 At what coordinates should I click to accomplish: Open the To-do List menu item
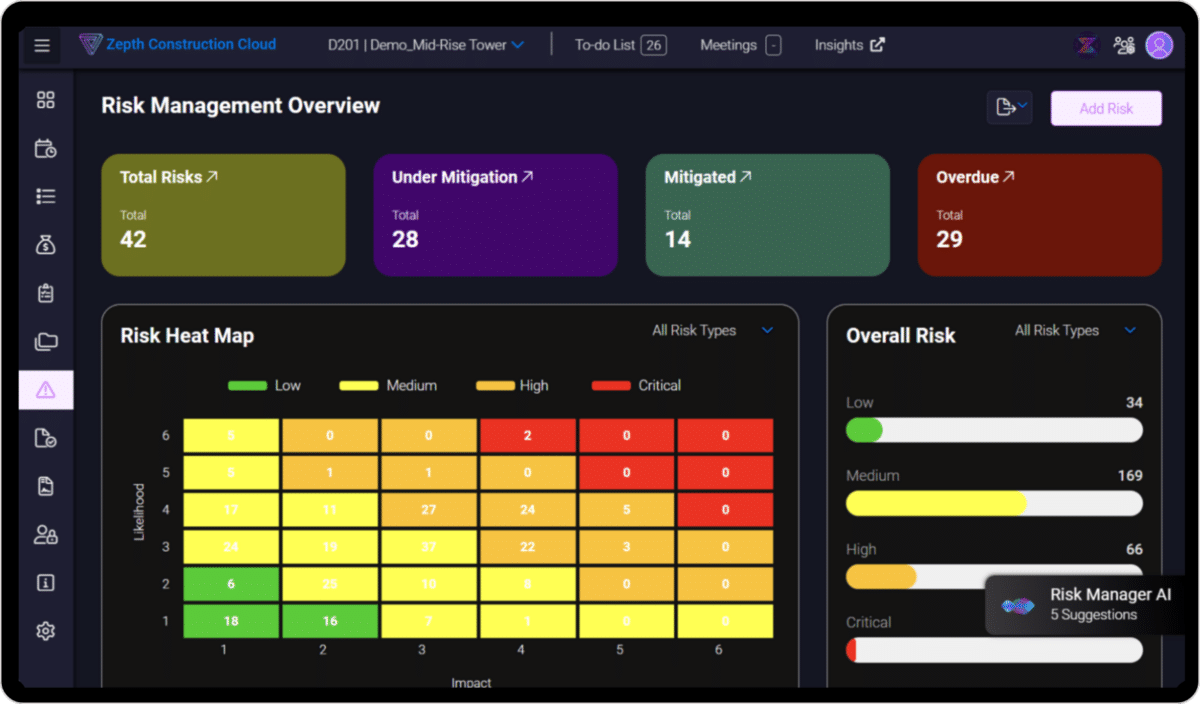pyautogui.click(x=620, y=45)
